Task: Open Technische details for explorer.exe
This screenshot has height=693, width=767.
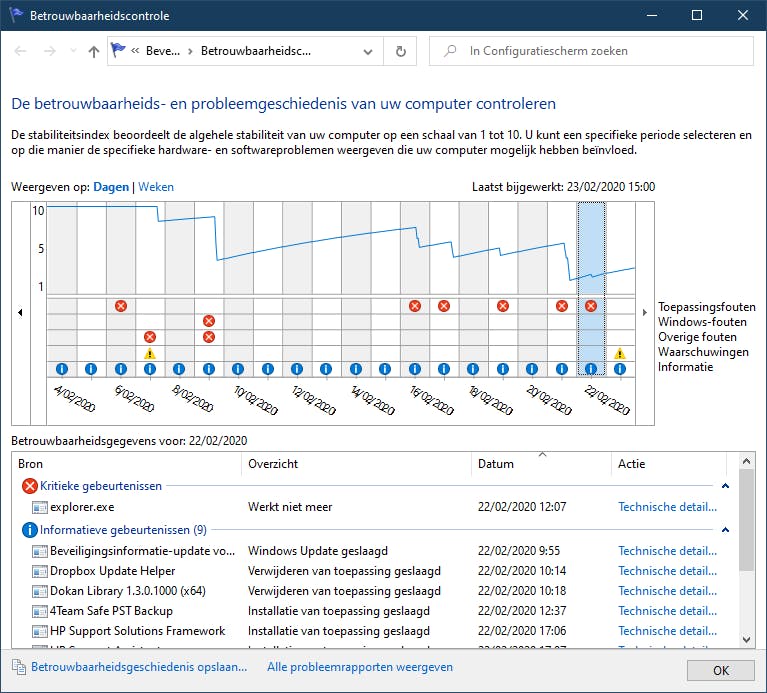Action: [x=667, y=507]
